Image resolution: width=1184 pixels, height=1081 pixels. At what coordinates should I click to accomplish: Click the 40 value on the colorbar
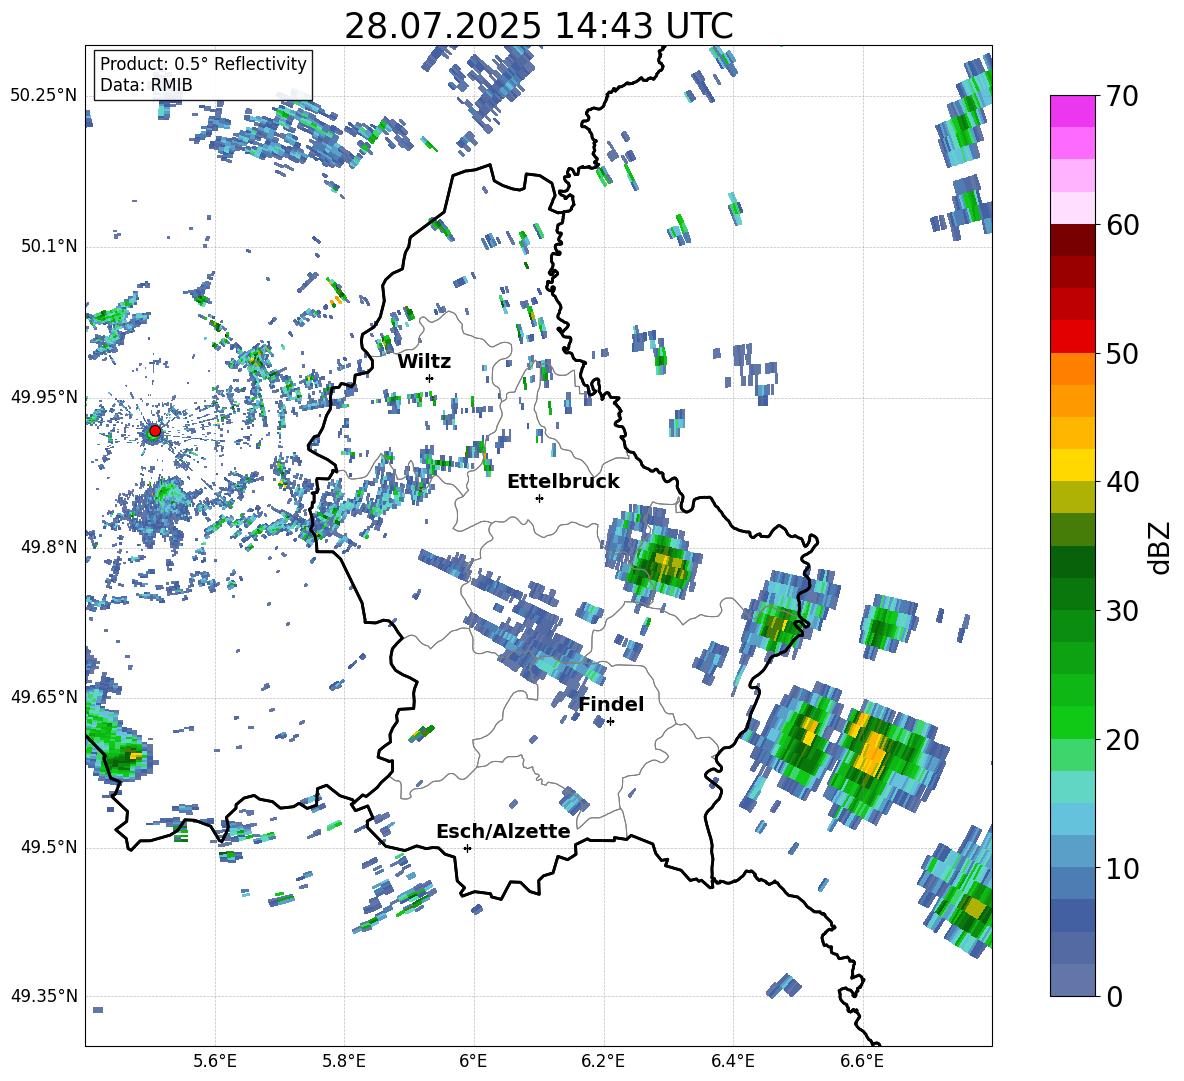click(1121, 482)
